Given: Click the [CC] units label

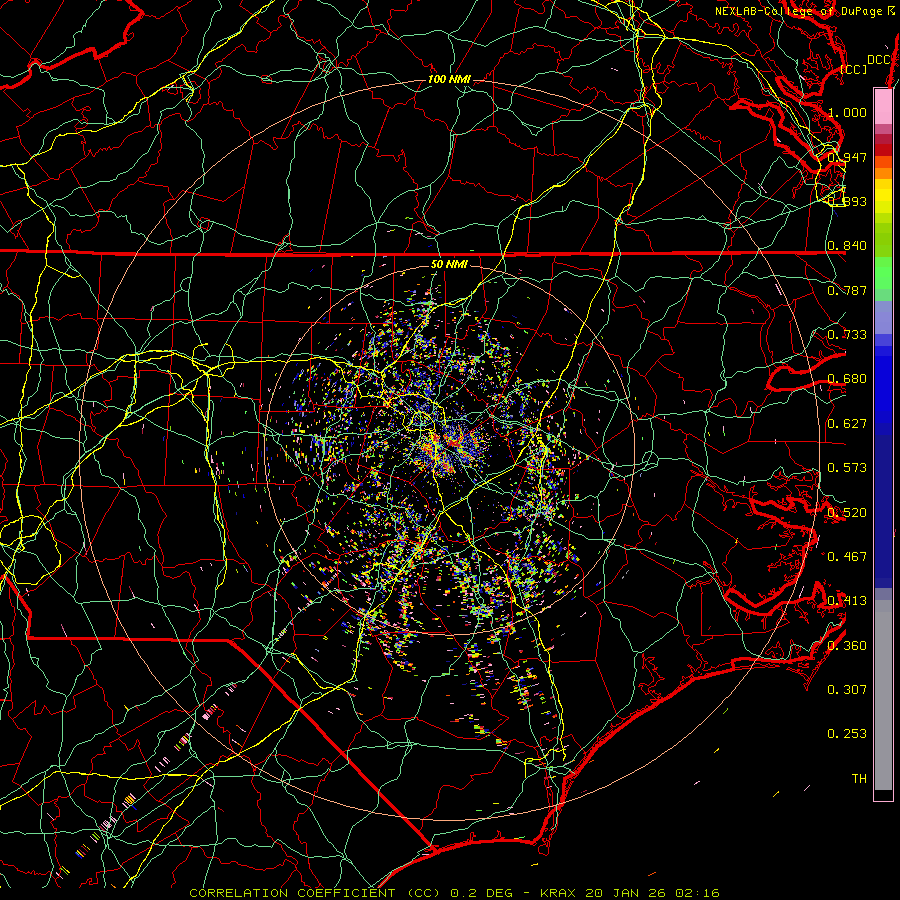Looking at the screenshot, I should [x=854, y=69].
